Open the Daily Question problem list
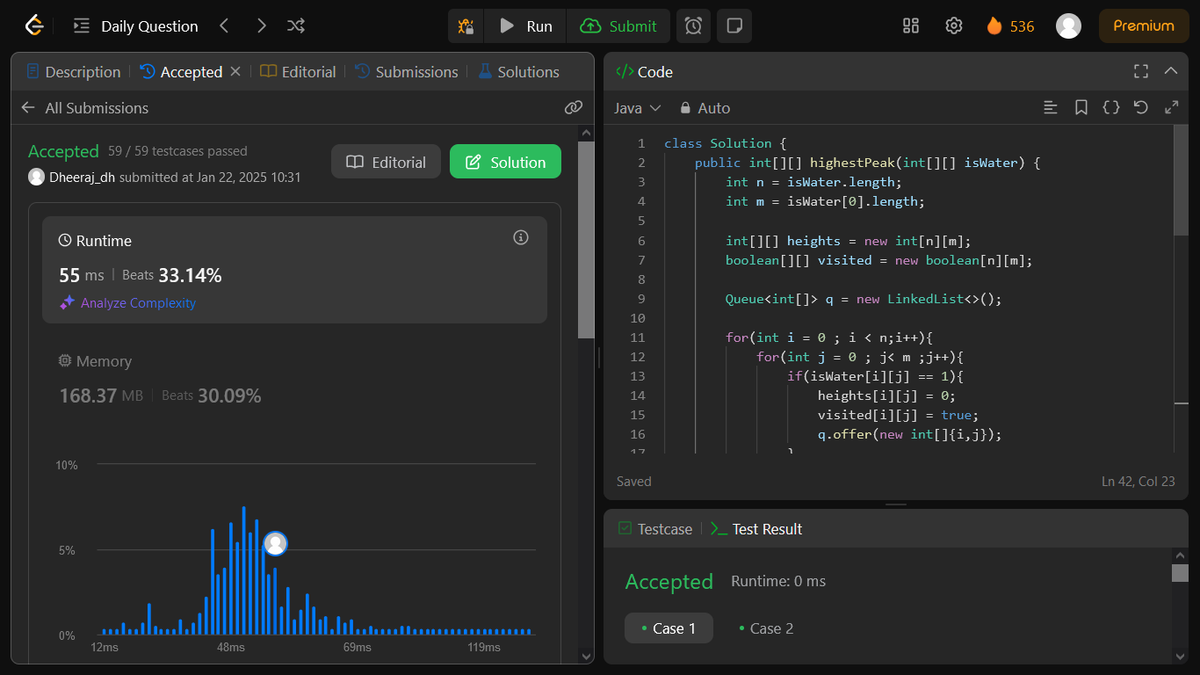Screen dimensions: 1200x675 pyautogui.click(x=136, y=26)
